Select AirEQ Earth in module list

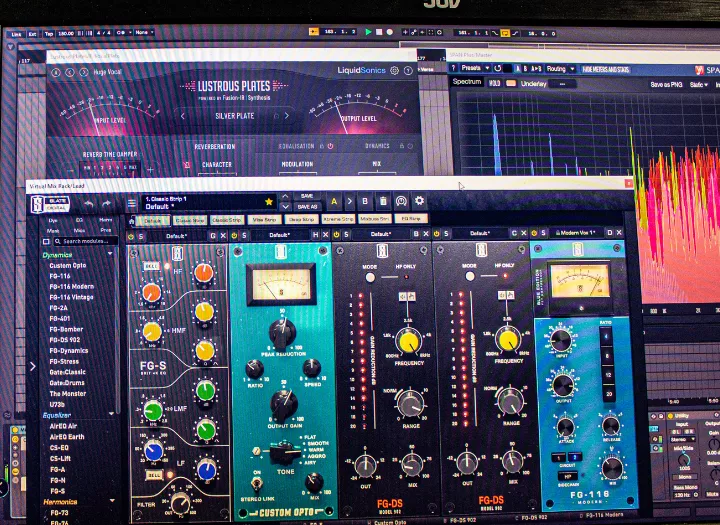click(67, 437)
